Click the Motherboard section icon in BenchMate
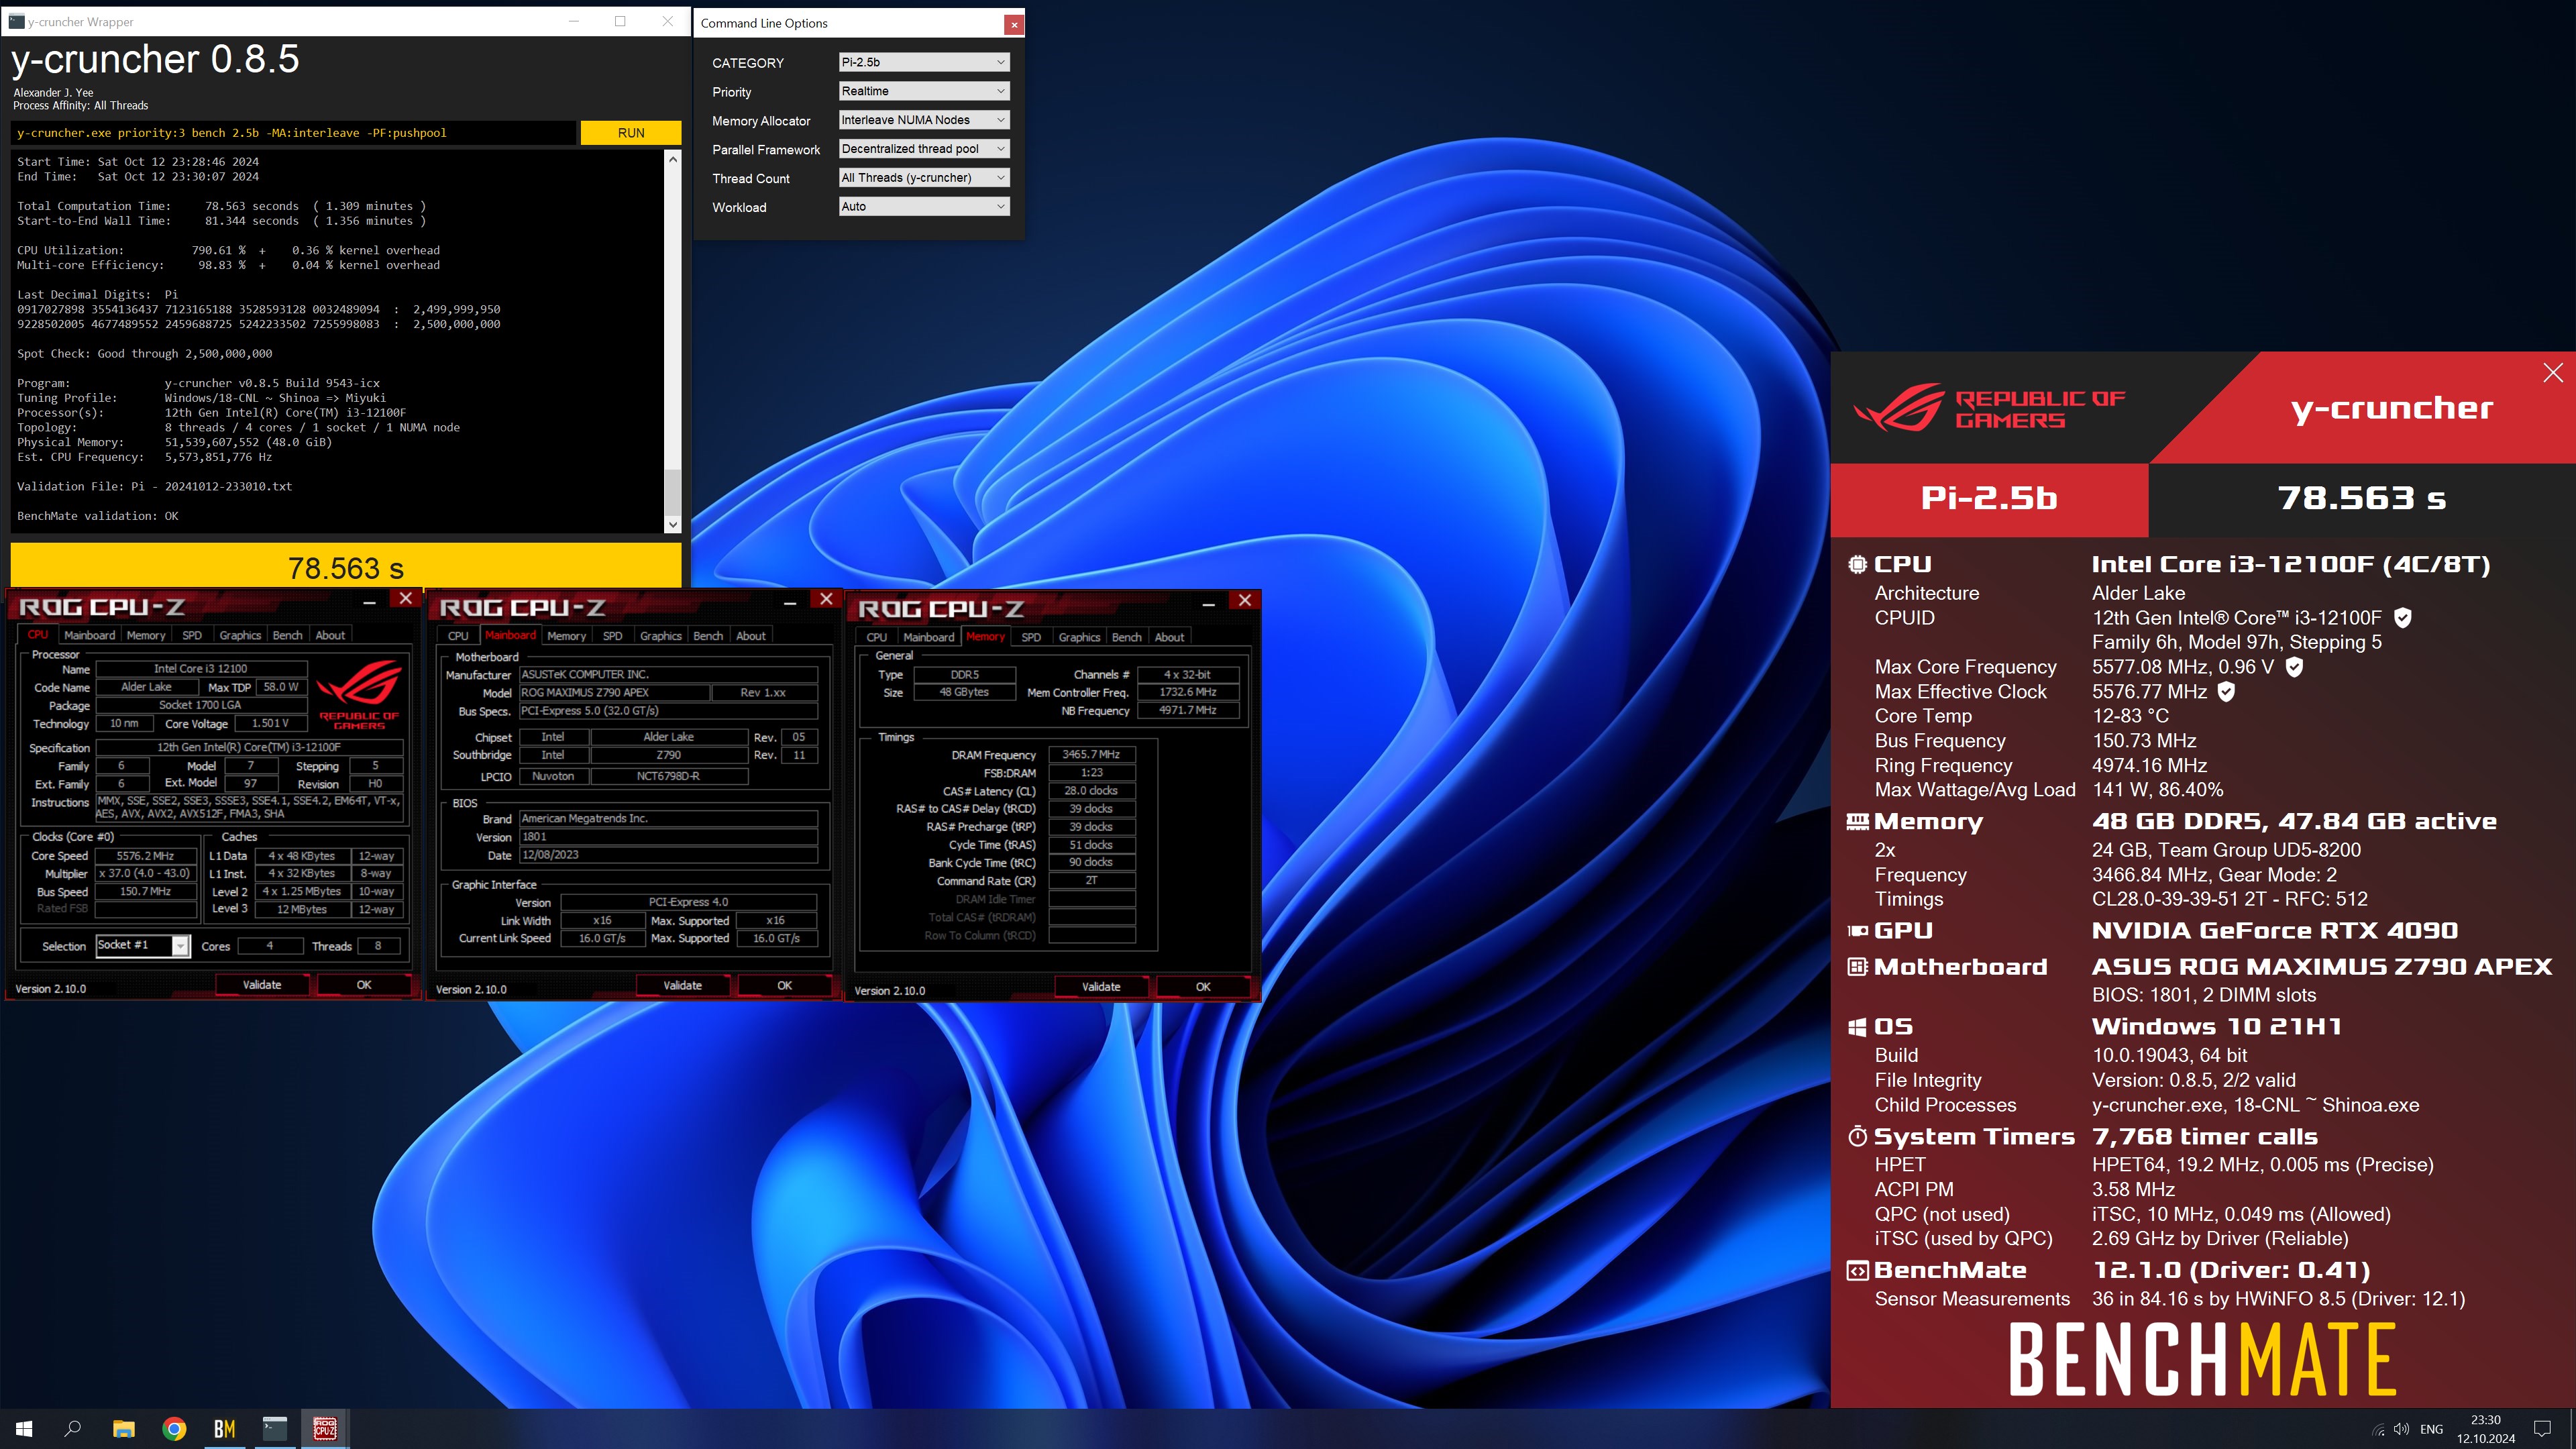 coord(1857,967)
